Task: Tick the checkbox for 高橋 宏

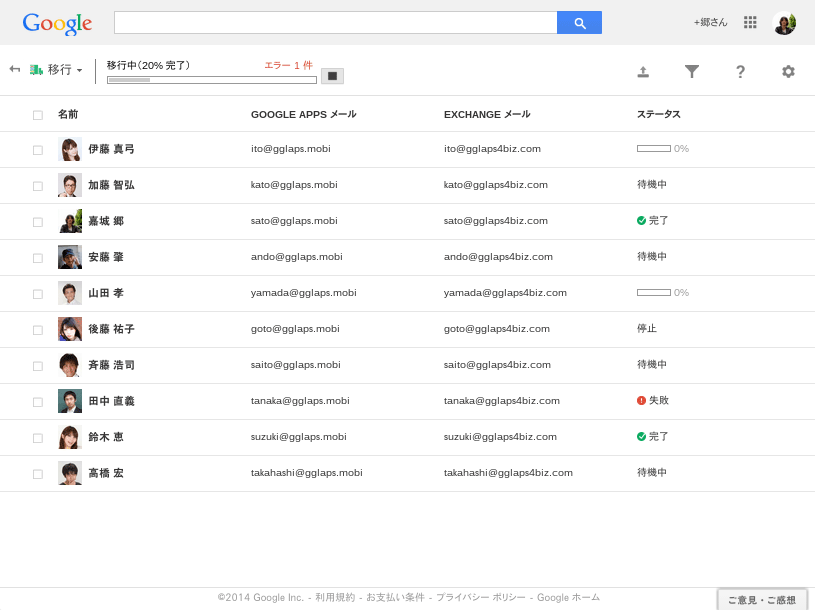Action: (x=38, y=474)
